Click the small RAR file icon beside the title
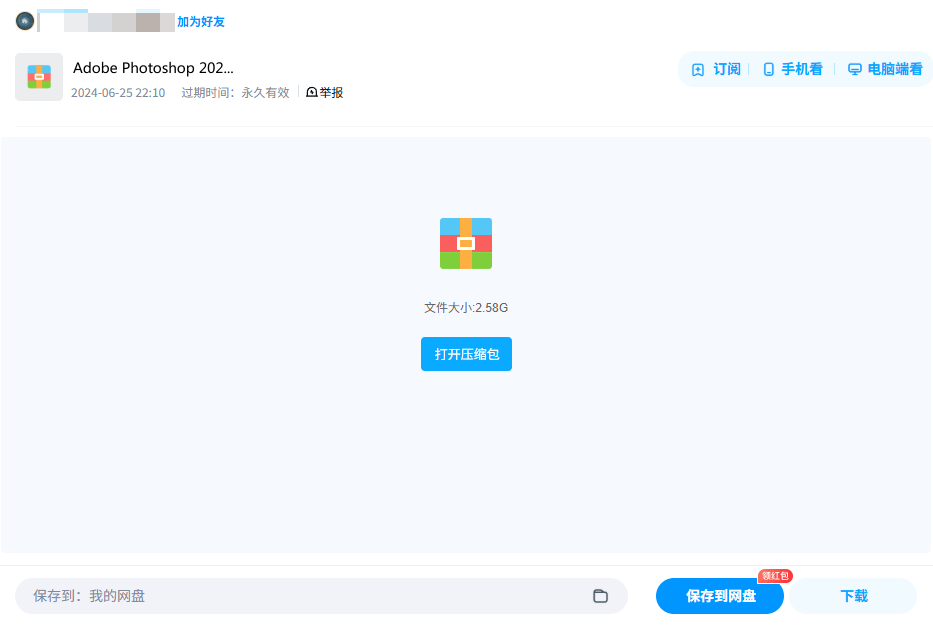 tap(38, 77)
